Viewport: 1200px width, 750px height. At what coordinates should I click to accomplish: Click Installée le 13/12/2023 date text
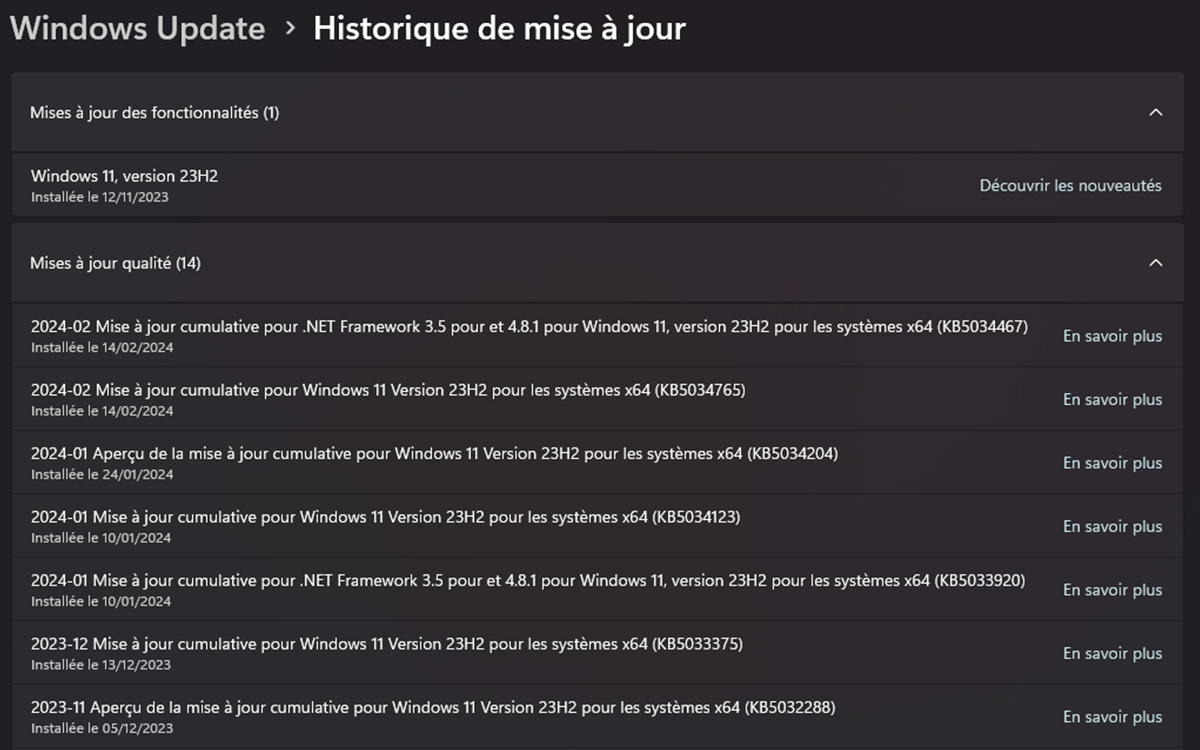pyautogui.click(x=101, y=665)
